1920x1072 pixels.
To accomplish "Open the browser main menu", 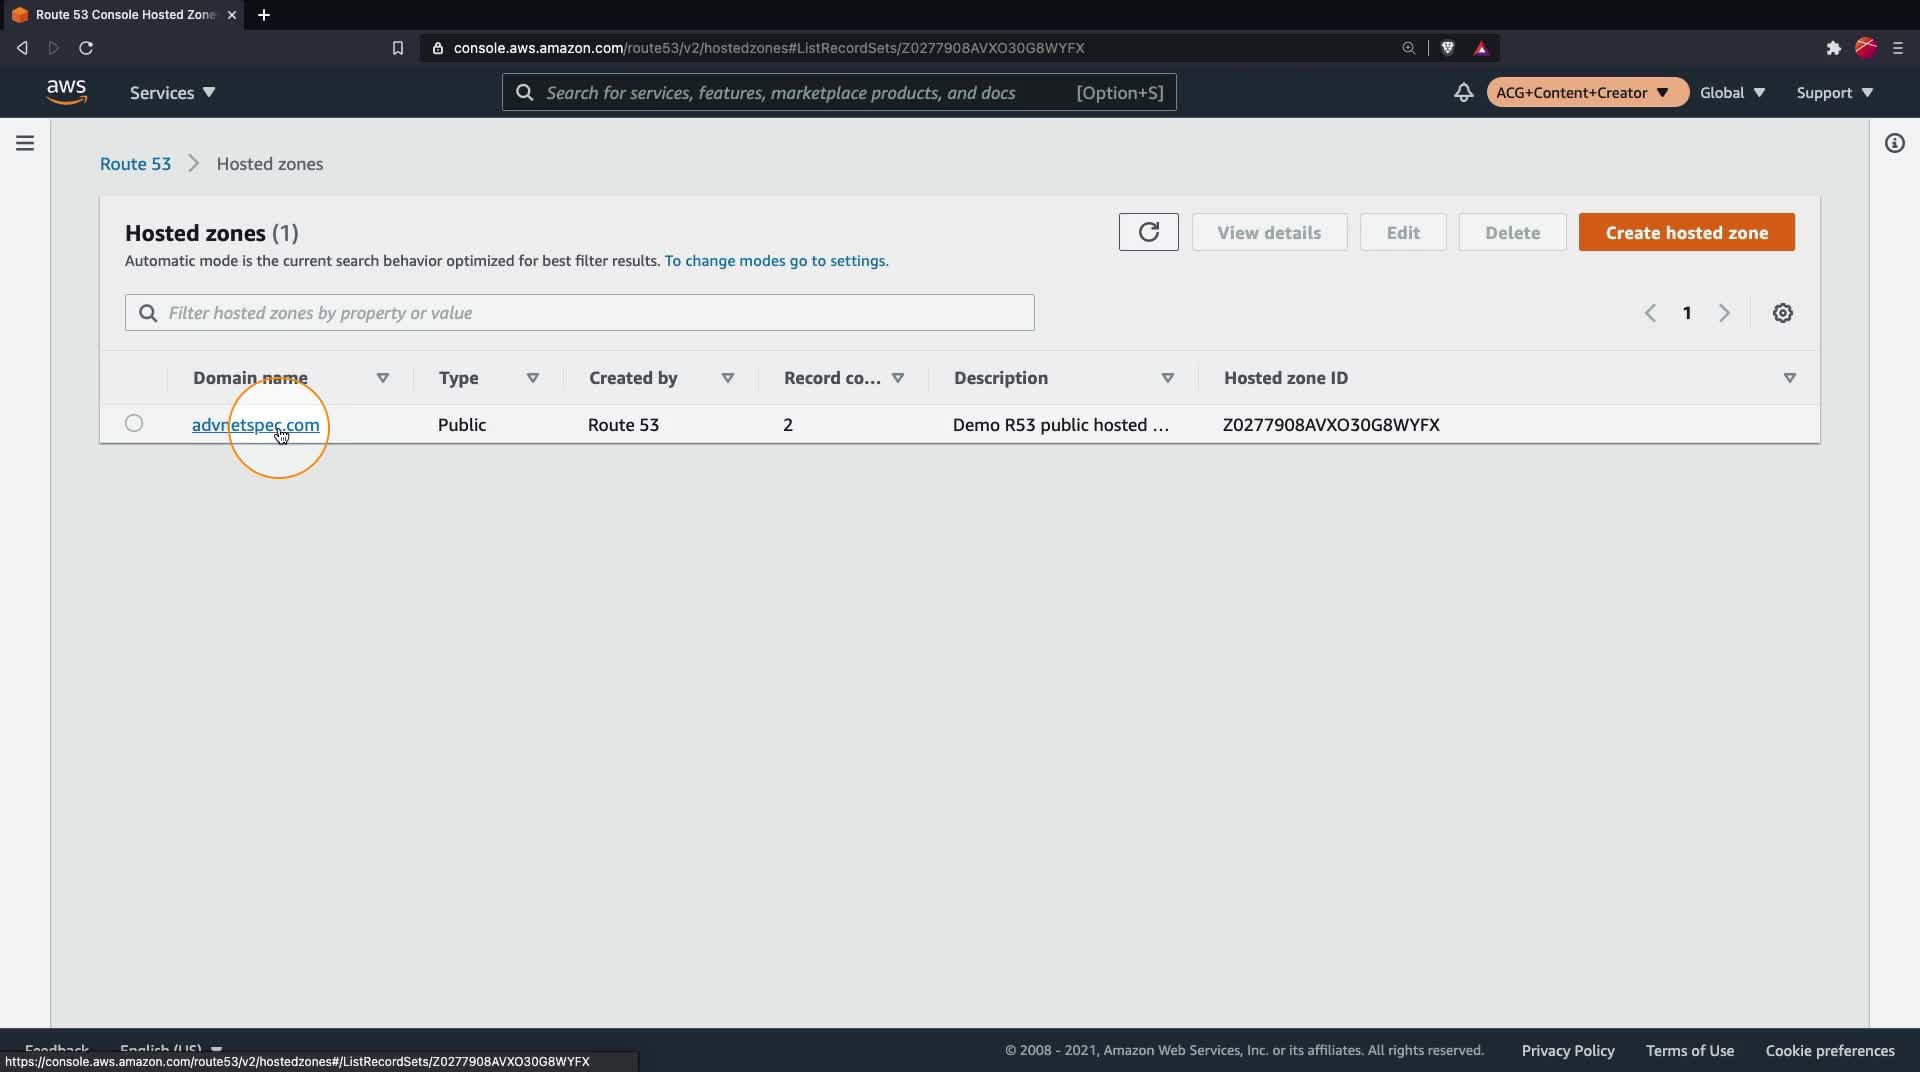I will [1898, 48].
